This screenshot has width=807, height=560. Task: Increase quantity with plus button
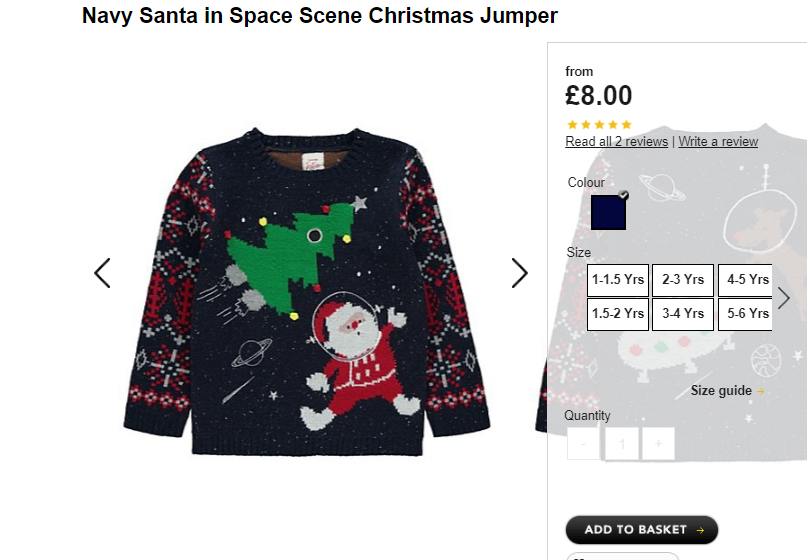click(658, 444)
